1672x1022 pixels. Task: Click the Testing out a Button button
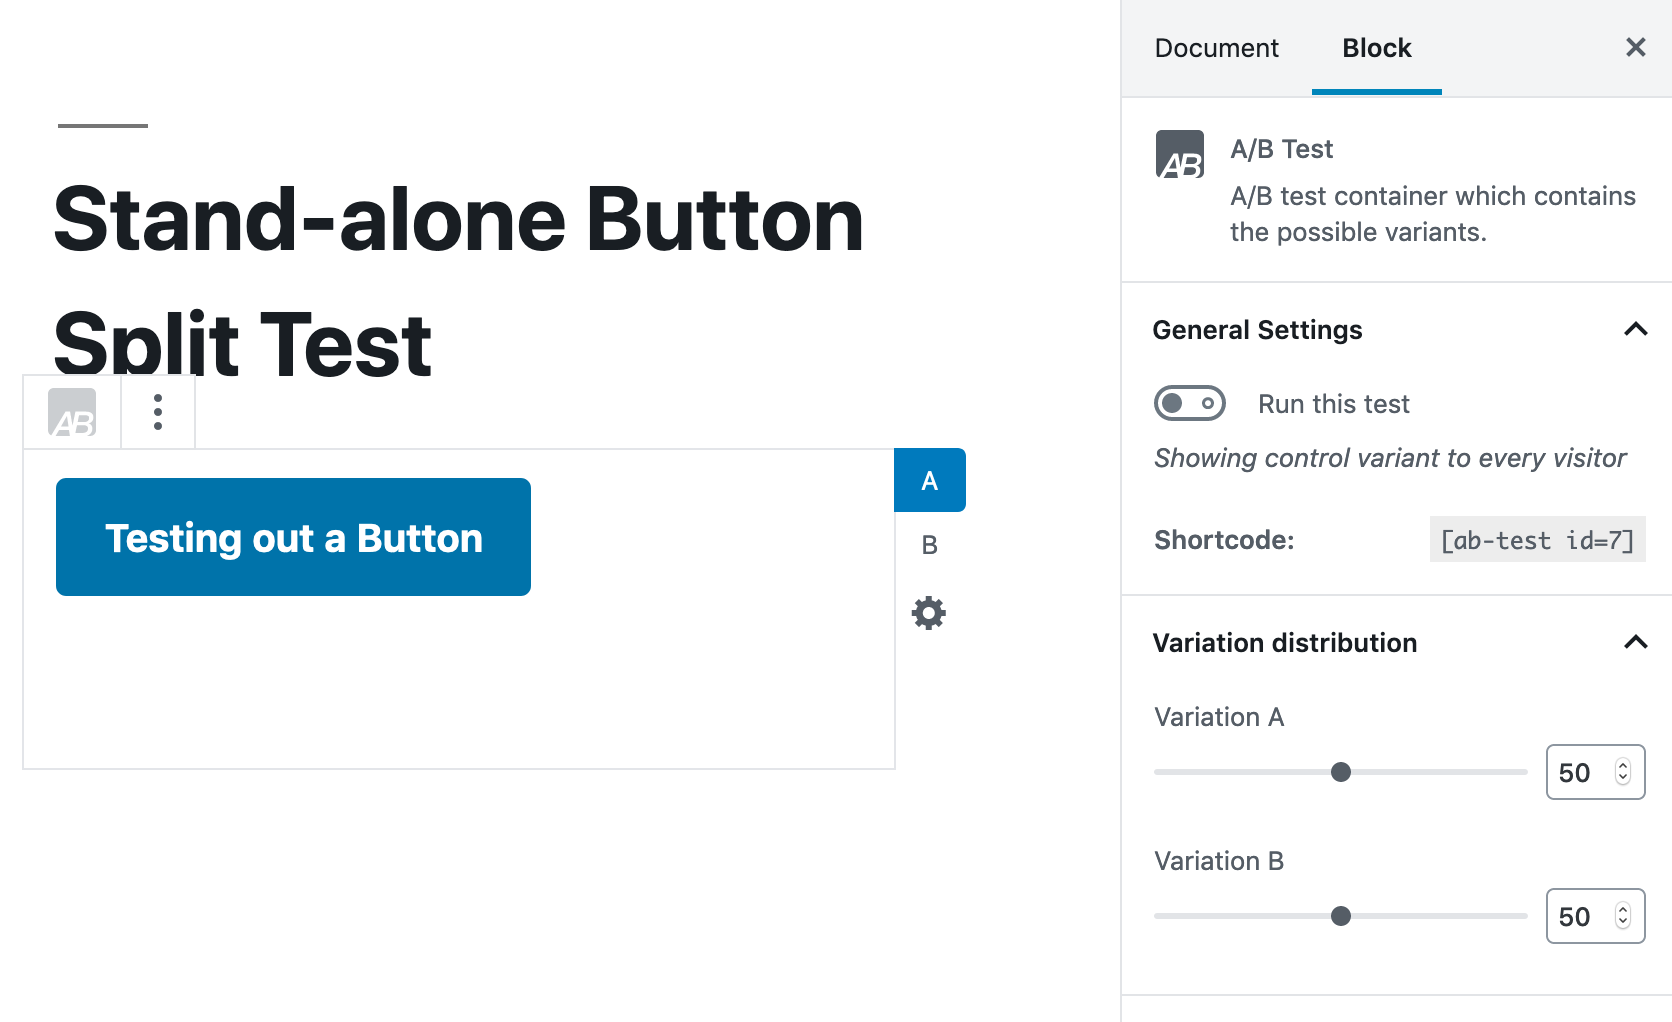click(293, 537)
